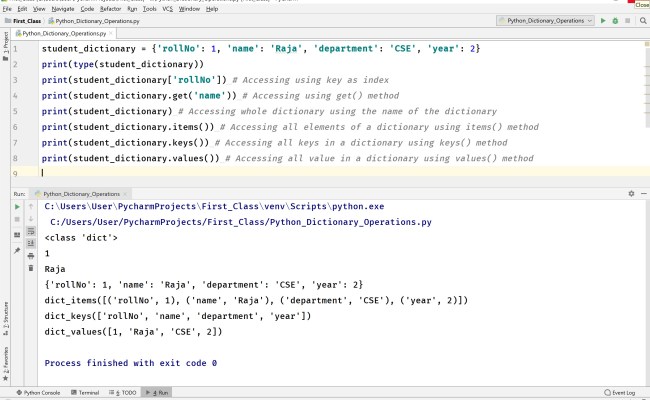
Task: Select the First_Class project breadcrumb
Action: (23, 21)
